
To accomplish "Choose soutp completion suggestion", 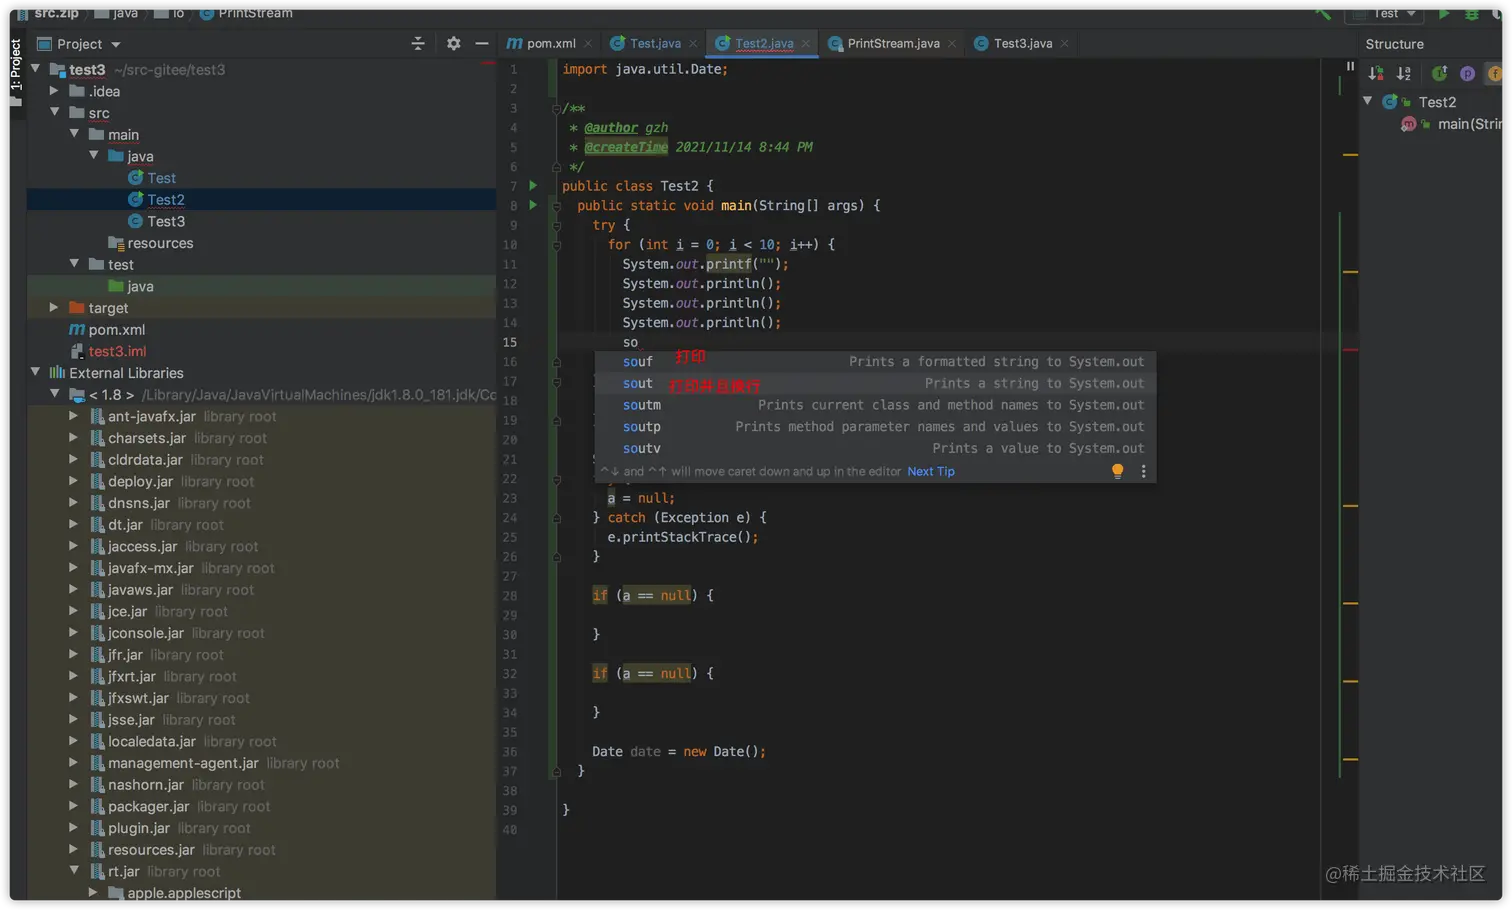I will [x=875, y=427].
